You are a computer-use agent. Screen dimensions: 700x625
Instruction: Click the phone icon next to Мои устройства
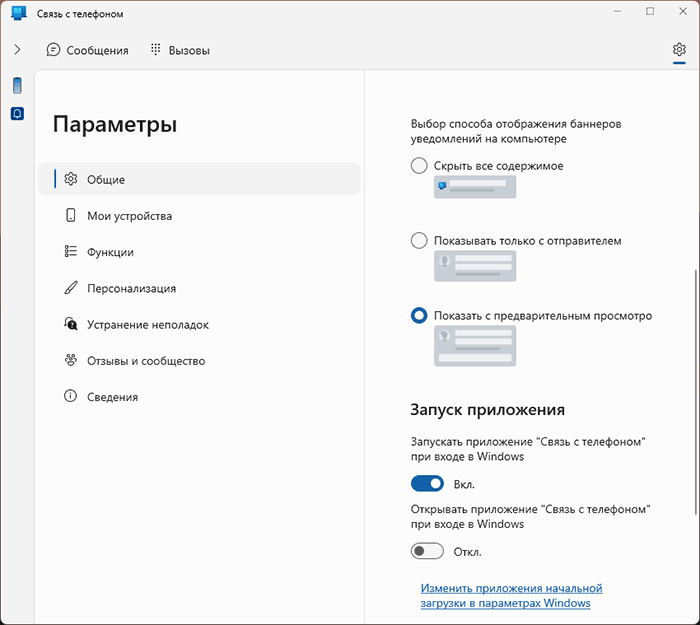tap(71, 215)
